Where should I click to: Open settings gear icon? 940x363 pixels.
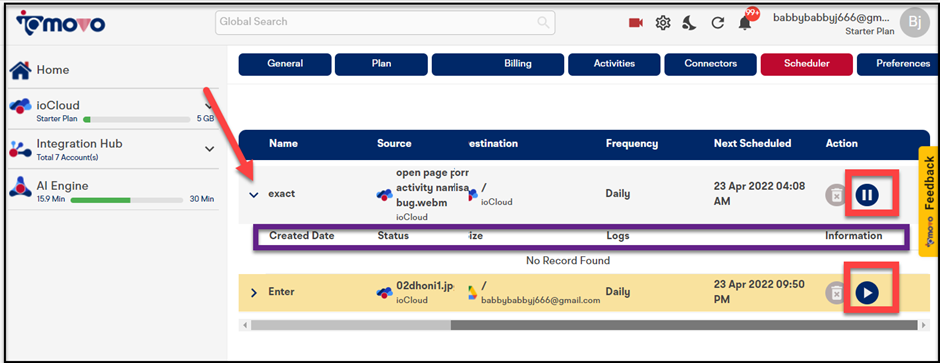click(x=662, y=23)
